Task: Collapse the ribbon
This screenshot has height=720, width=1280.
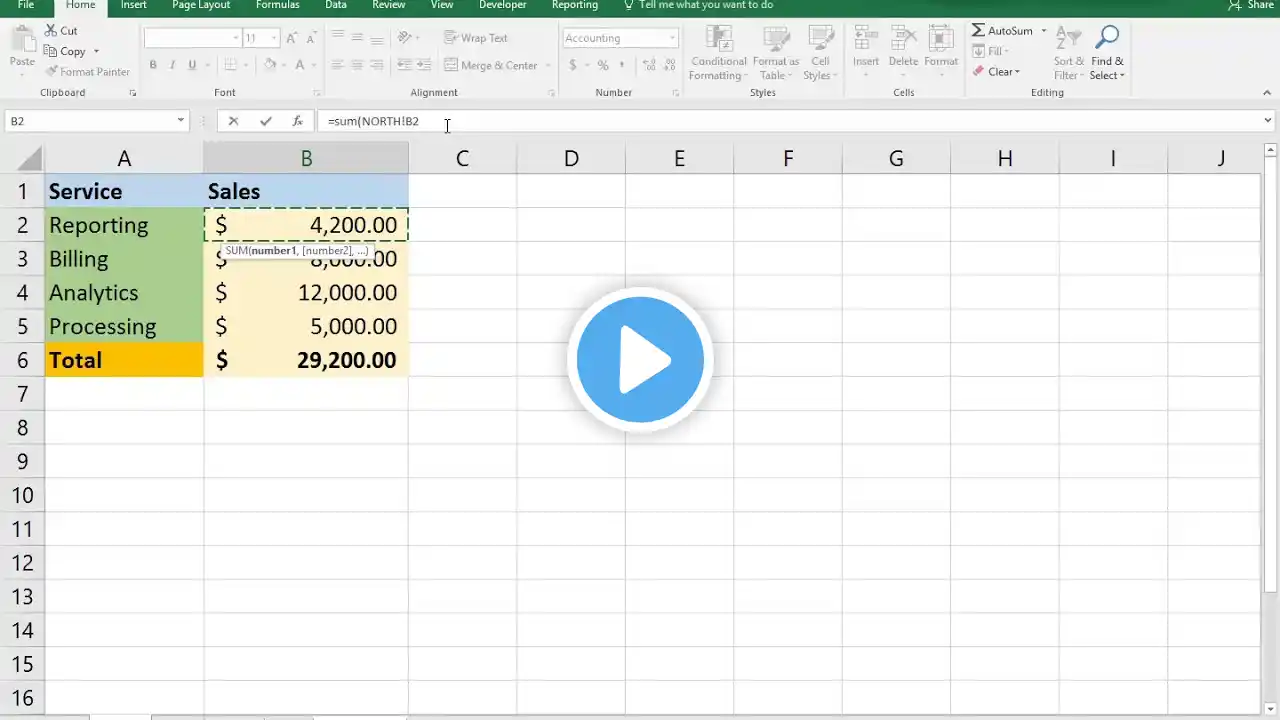Action: coord(1268,92)
